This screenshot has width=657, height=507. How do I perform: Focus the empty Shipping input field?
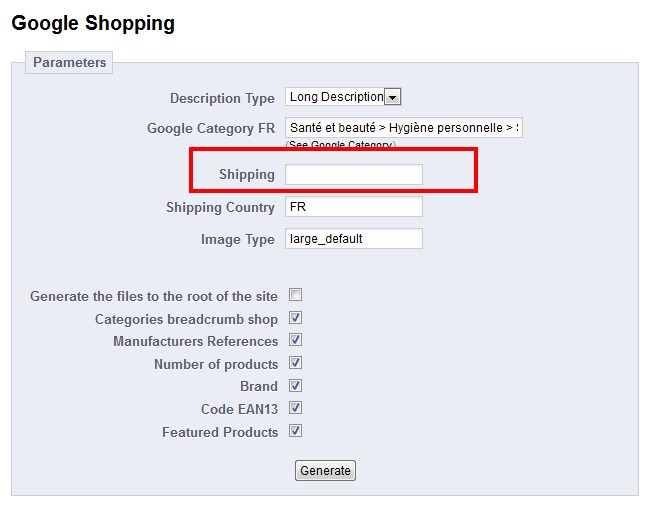354,174
